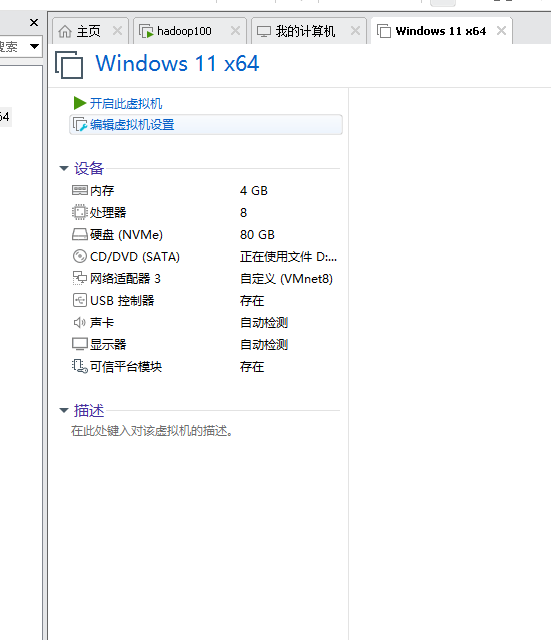The image size is (551, 640).
Task: Click the memory (内存) device icon
Action: click(x=80, y=190)
